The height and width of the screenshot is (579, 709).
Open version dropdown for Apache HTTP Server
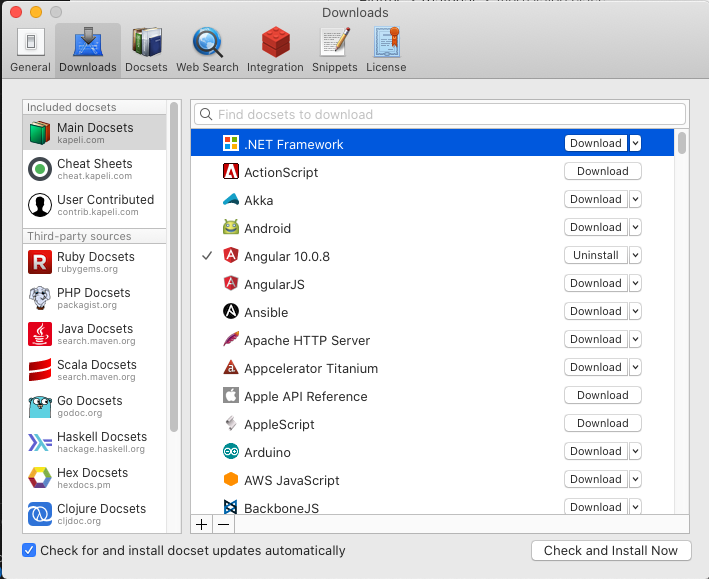[x=635, y=339]
